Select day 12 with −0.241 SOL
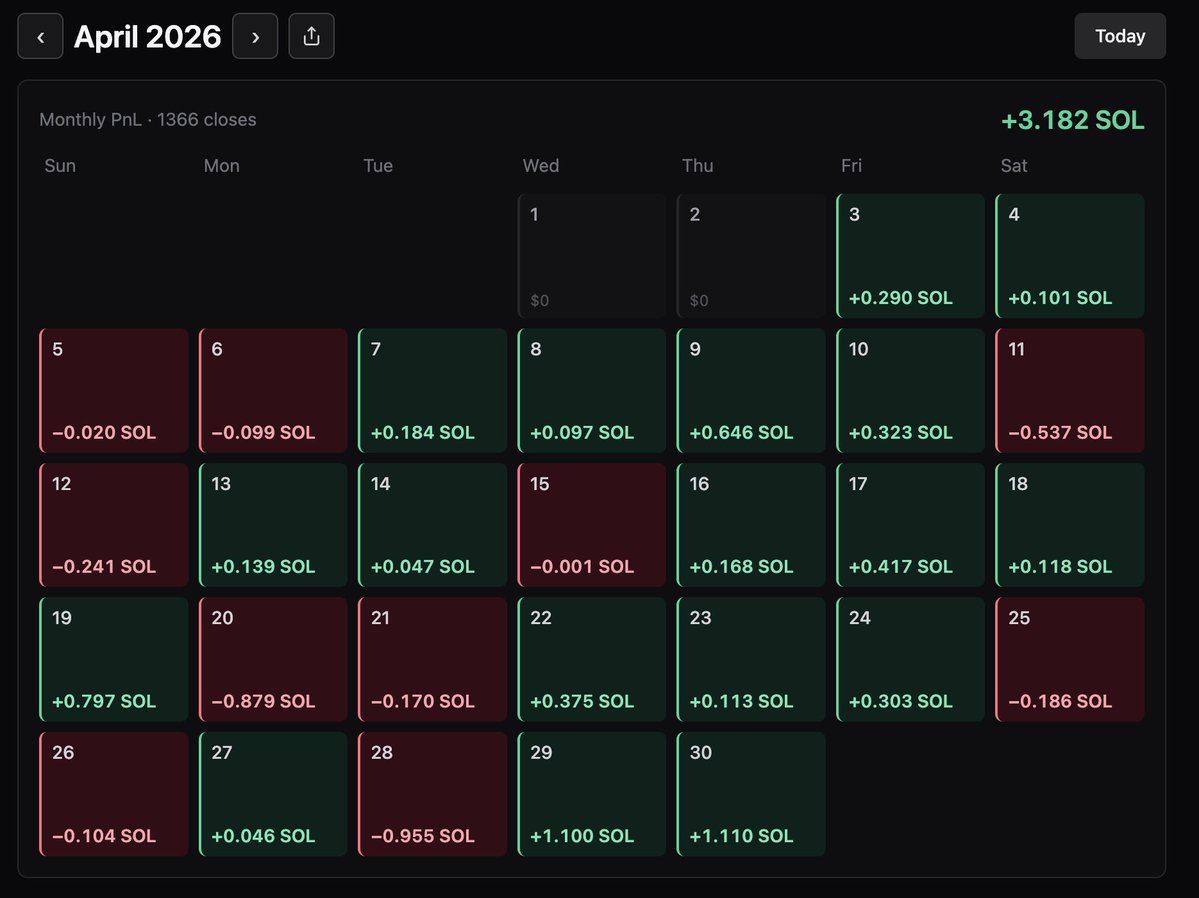 pos(114,525)
